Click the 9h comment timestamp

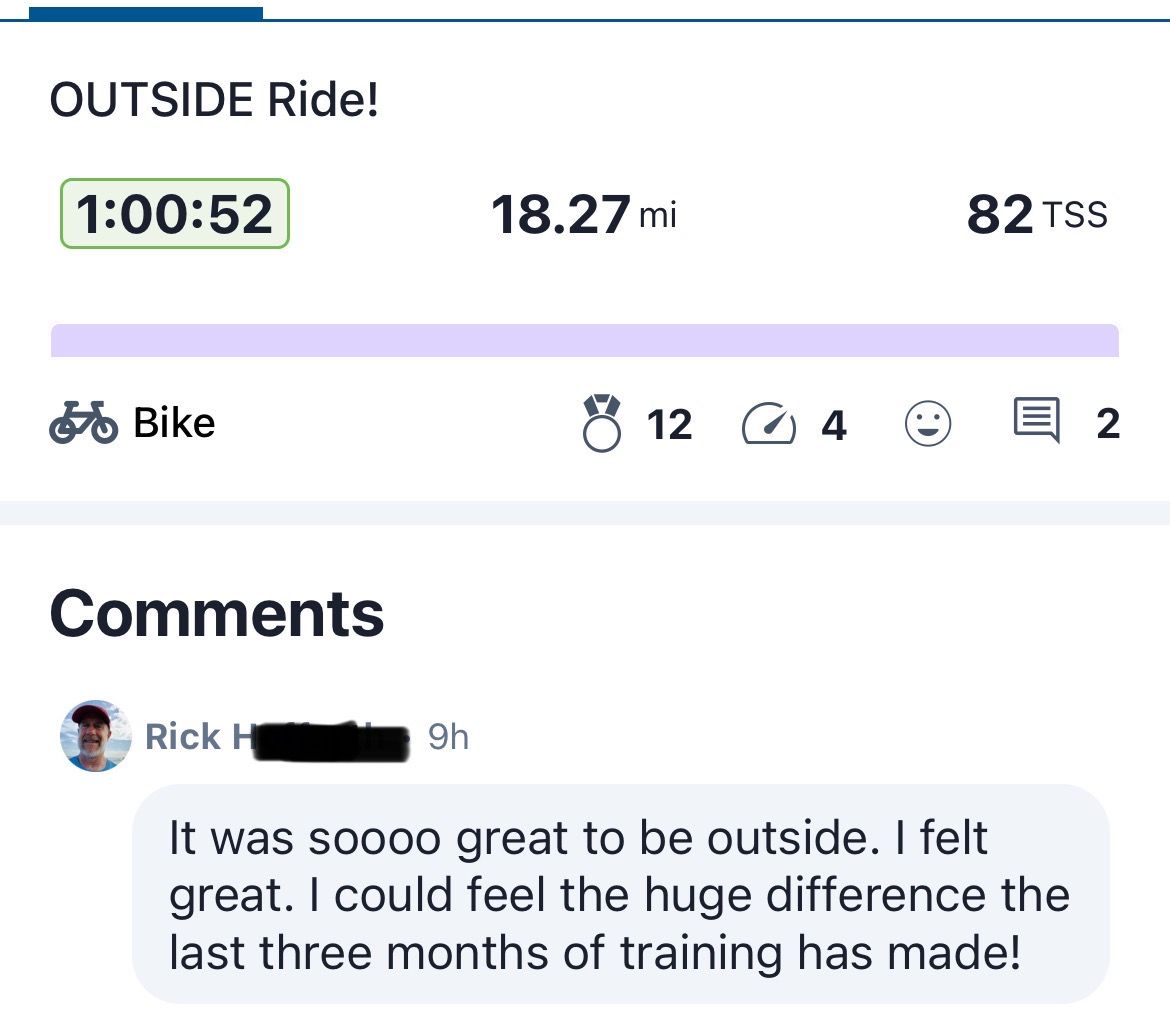click(x=447, y=737)
